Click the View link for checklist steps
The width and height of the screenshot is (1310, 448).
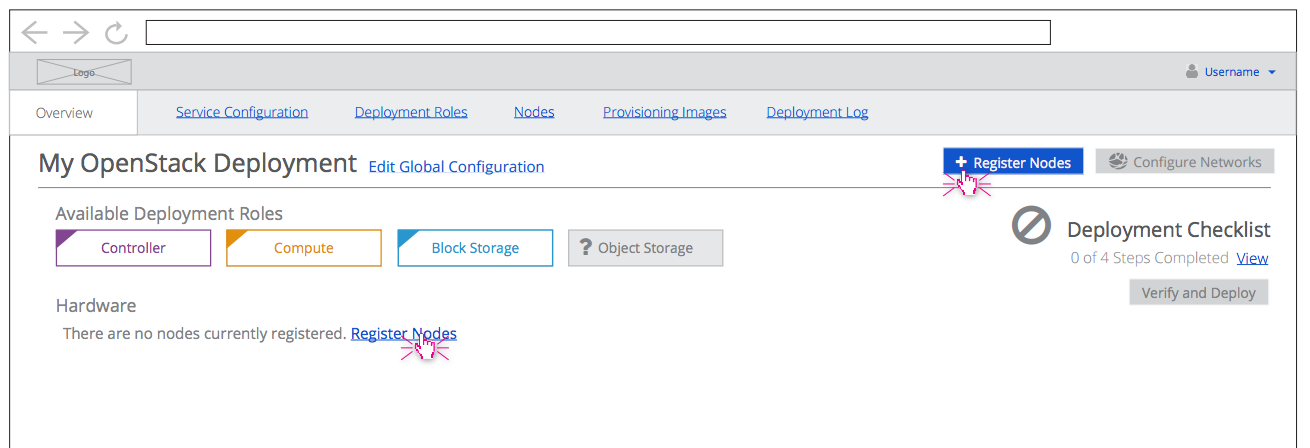tap(1252, 258)
